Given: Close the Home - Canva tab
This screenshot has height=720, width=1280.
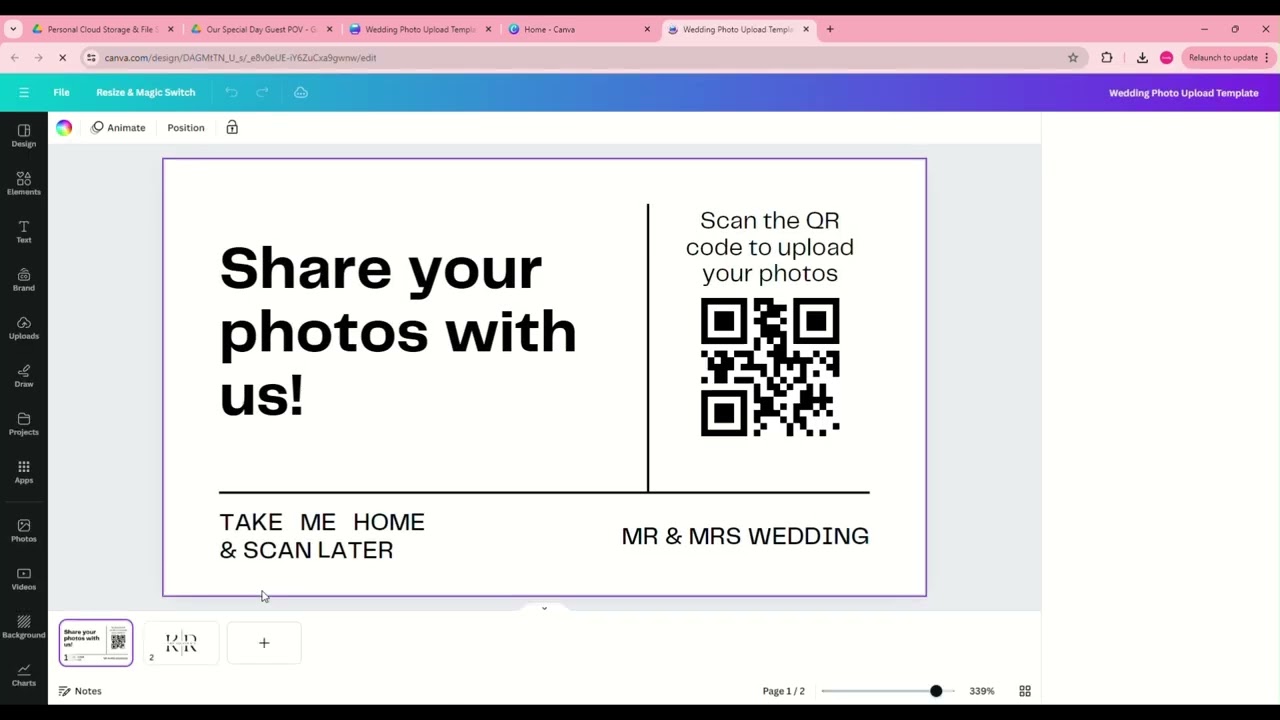Looking at the screenshot, I should point(647,29).
